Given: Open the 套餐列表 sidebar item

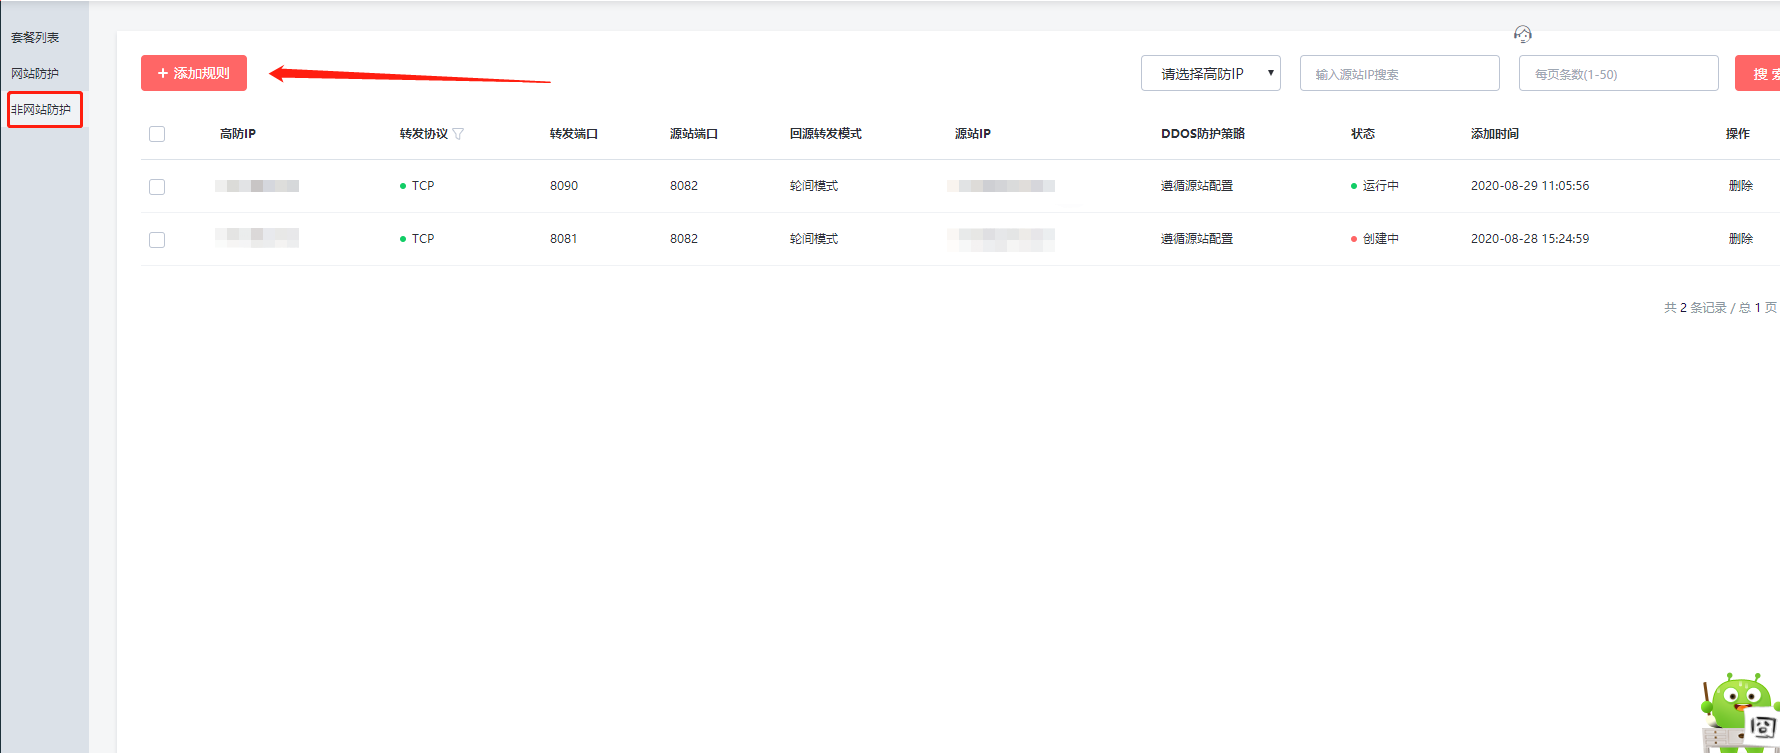Looking at the screenshot, I should click(x=35, y=37).
